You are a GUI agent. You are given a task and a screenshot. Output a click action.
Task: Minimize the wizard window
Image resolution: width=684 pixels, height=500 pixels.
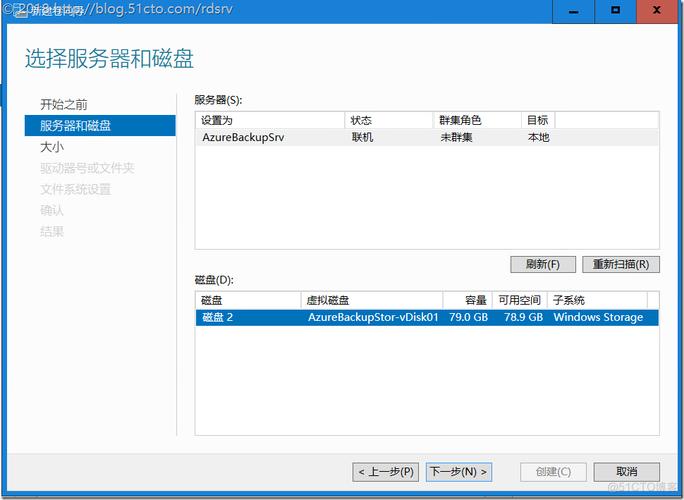click(574, 11)
